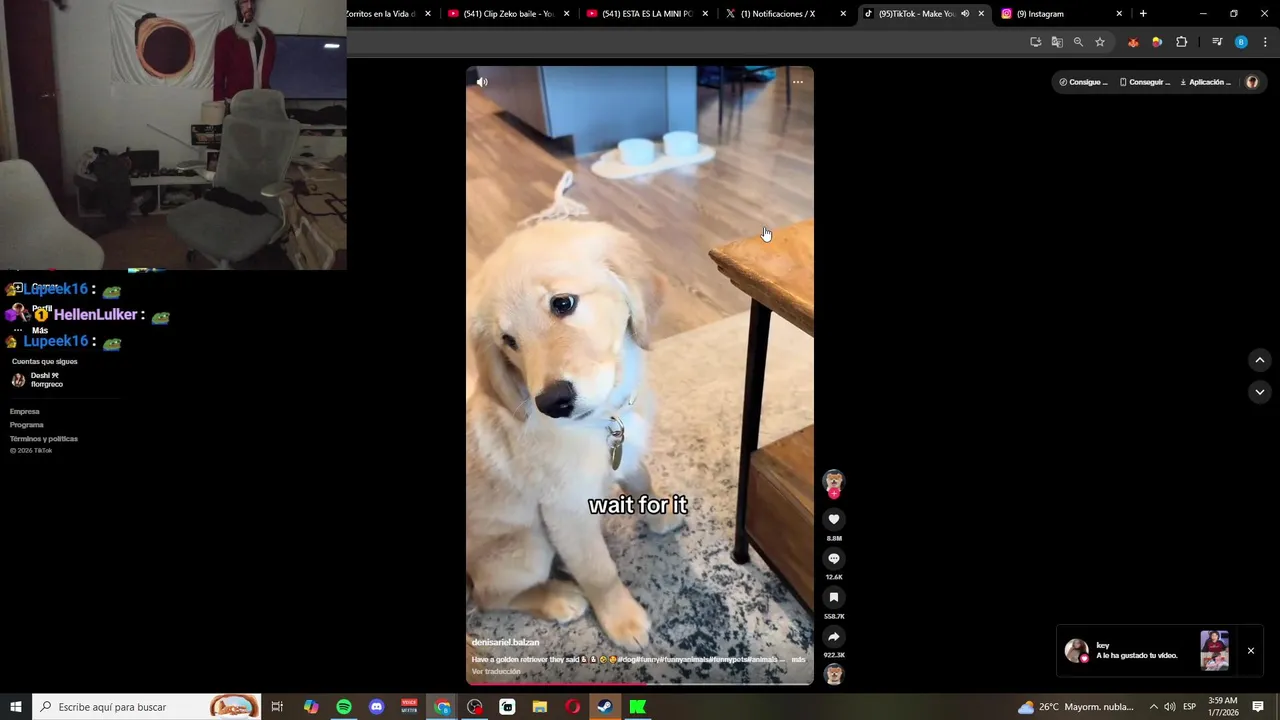This screenshot has height=720, width=1280.
Task: Close the Instagram tab
Action: (x=1119, y=14)
